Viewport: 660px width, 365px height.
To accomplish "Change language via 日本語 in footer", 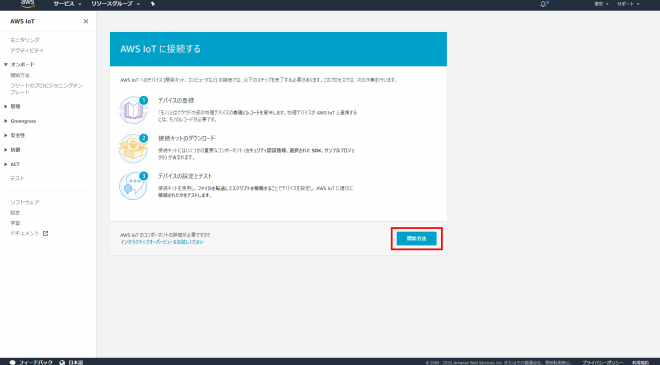I will point(76,362).
